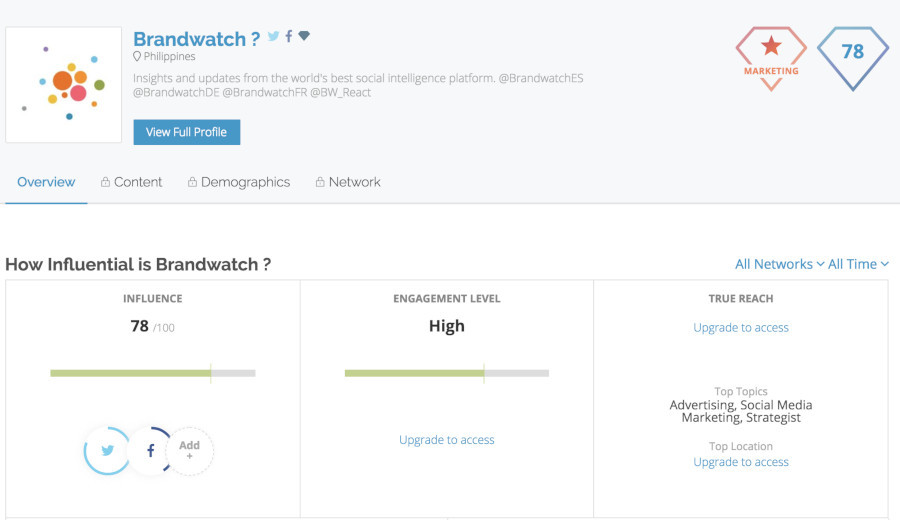Screen dimensions: 900x520
Task: Click the Advertising, Social Media topics text
Action: pyautogui.click(x=740, y=412)
